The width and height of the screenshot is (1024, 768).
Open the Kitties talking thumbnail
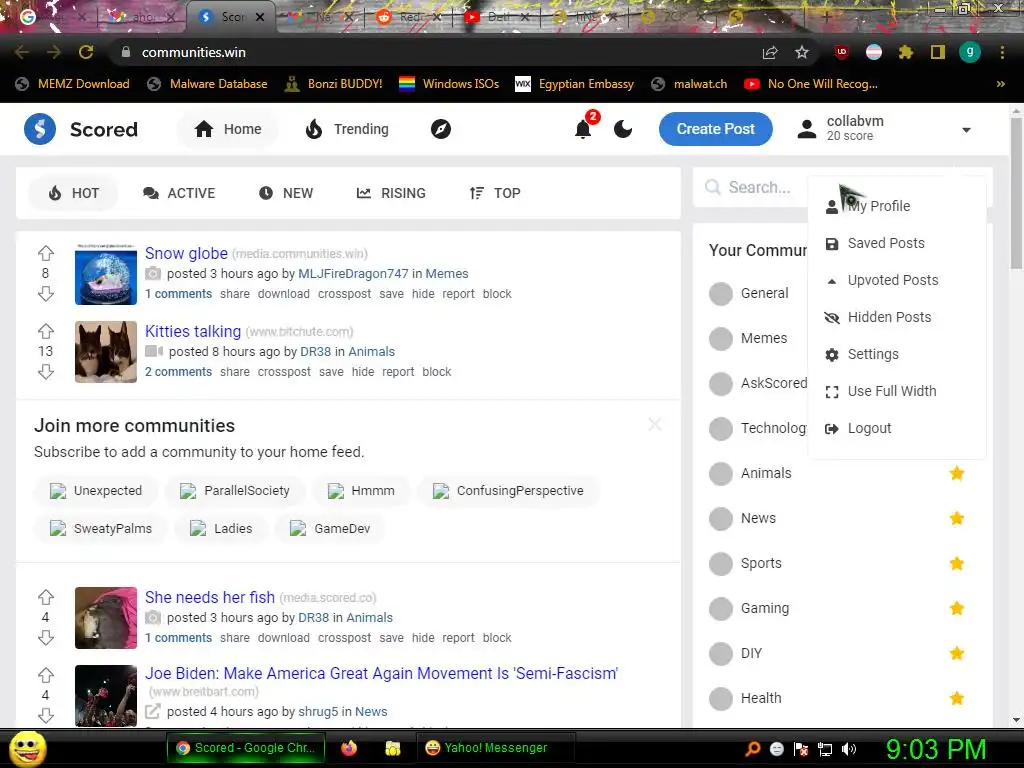[x=106, y=352]
